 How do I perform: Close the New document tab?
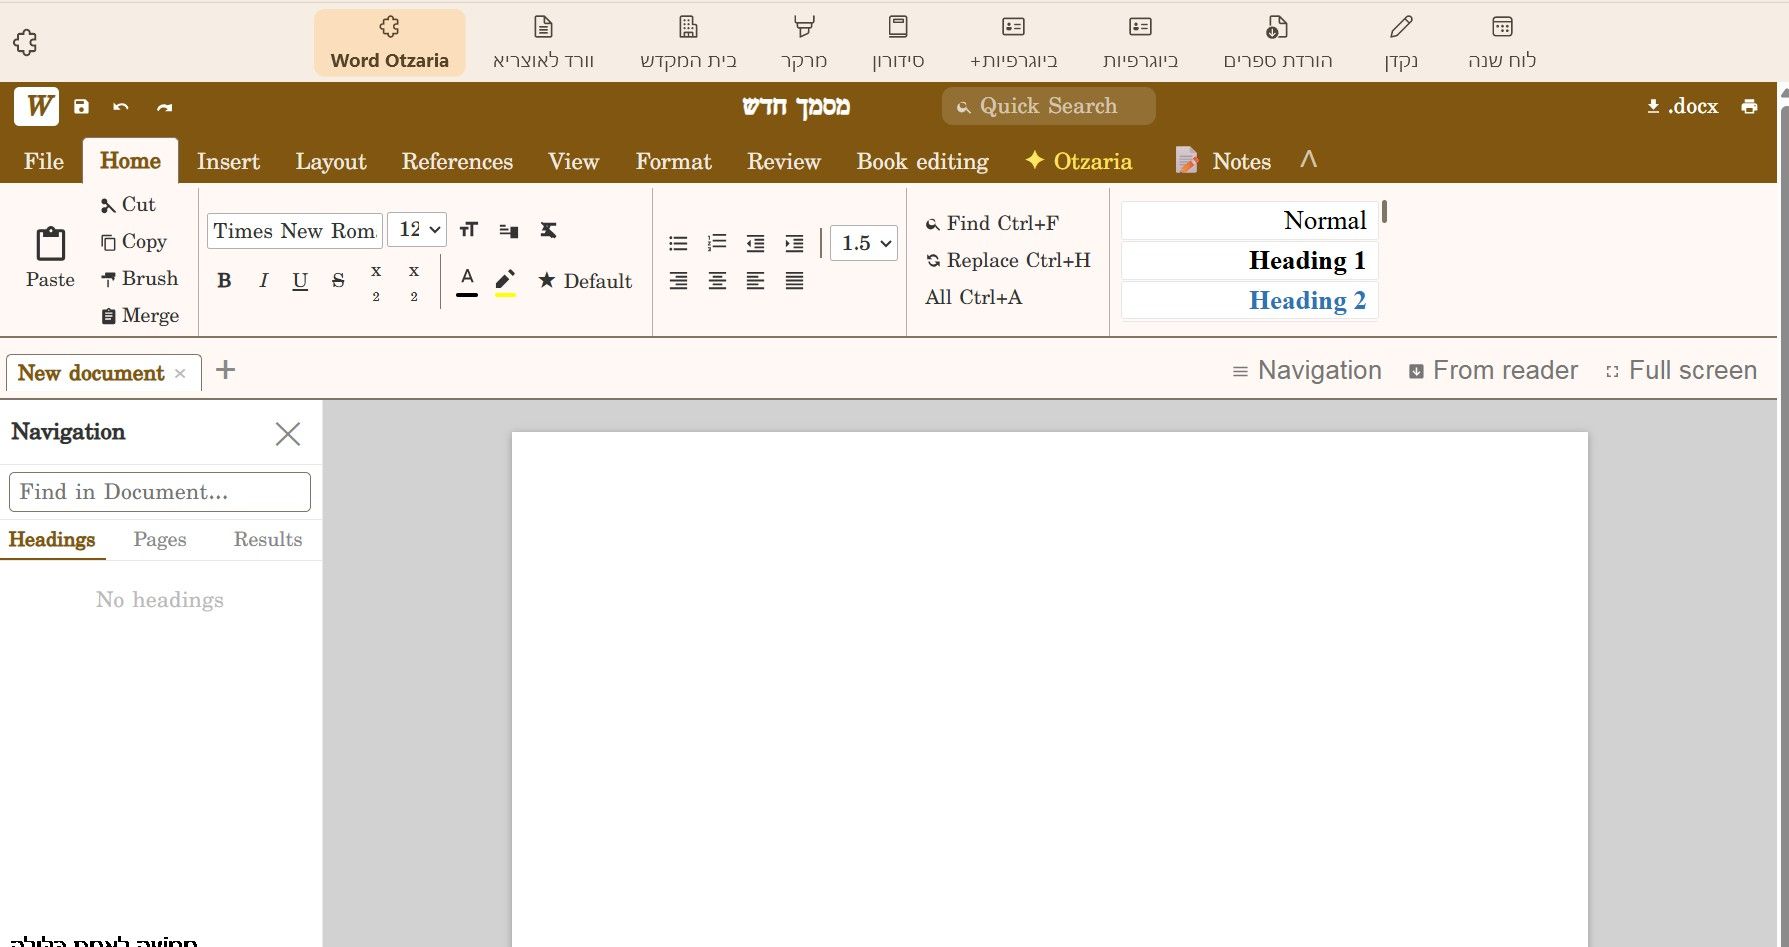pos(180,373)
